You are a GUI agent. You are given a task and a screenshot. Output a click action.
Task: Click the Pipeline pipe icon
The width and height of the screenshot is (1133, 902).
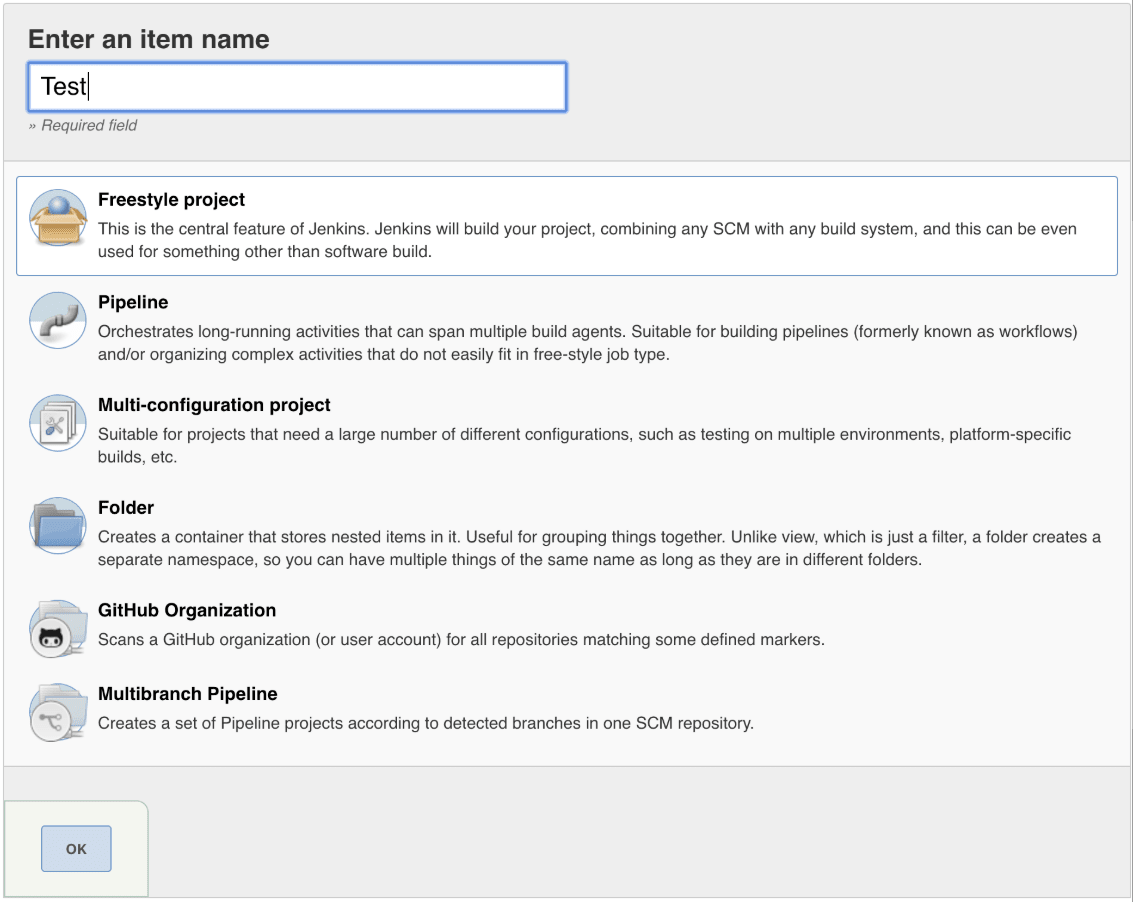58,321
